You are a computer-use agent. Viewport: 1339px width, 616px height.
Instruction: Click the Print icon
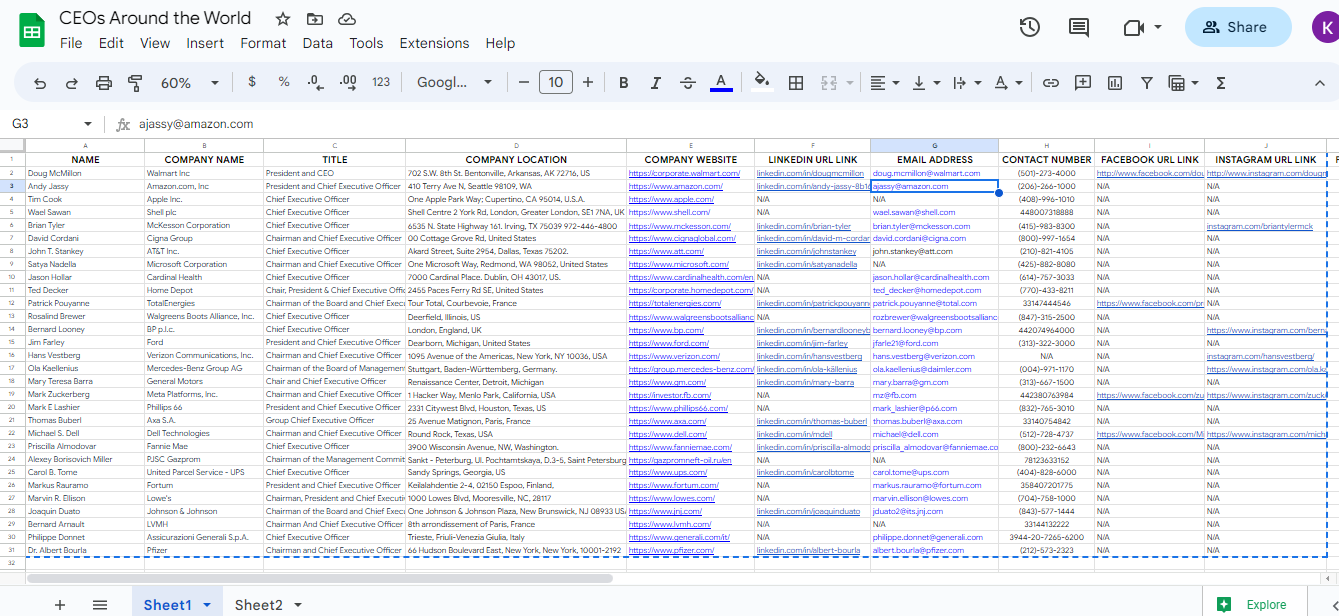104,83
